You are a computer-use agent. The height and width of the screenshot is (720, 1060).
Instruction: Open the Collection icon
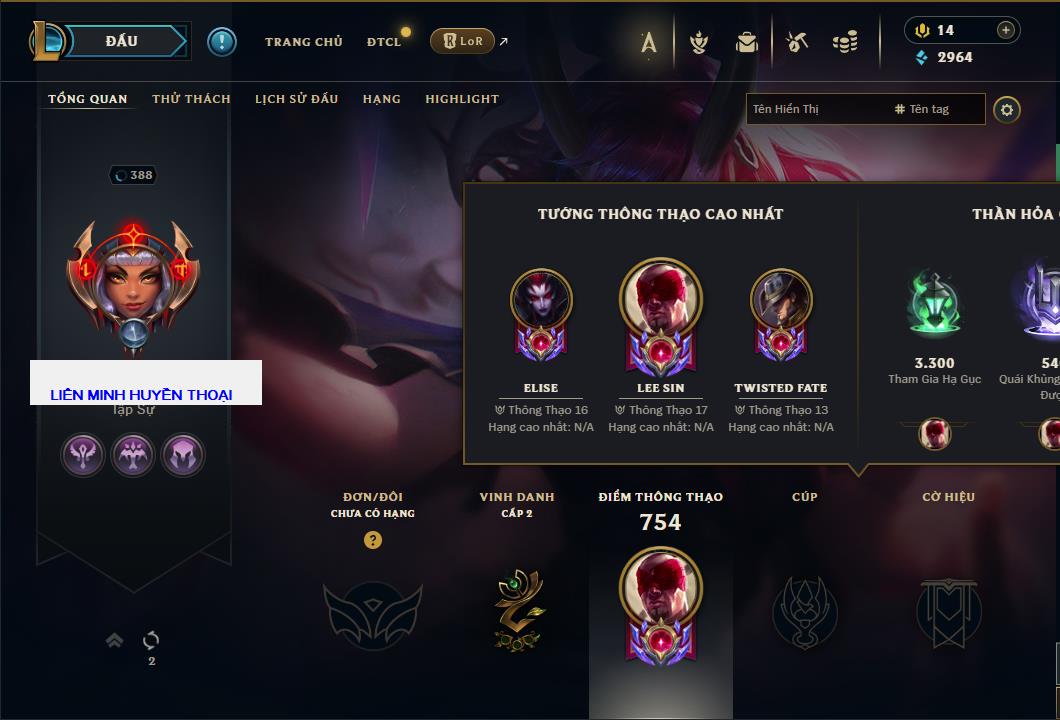[699, 42]
